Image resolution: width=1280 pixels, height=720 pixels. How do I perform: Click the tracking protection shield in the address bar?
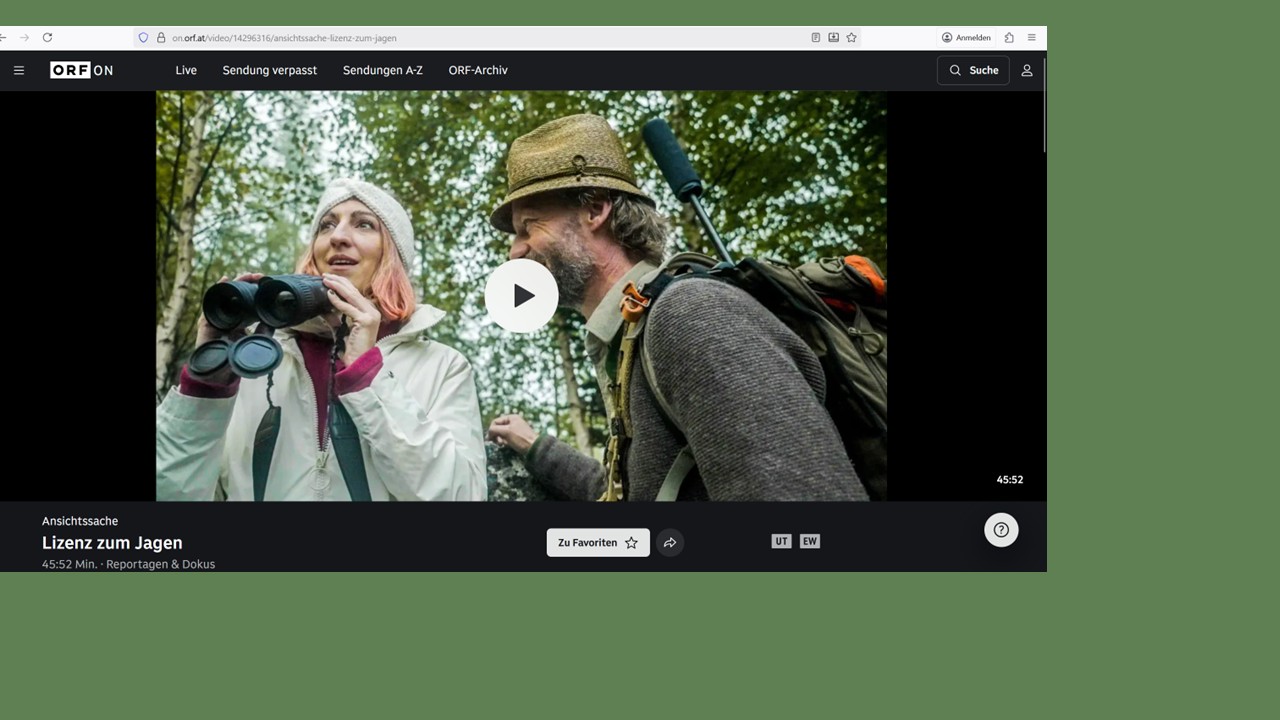coord(143,37)
